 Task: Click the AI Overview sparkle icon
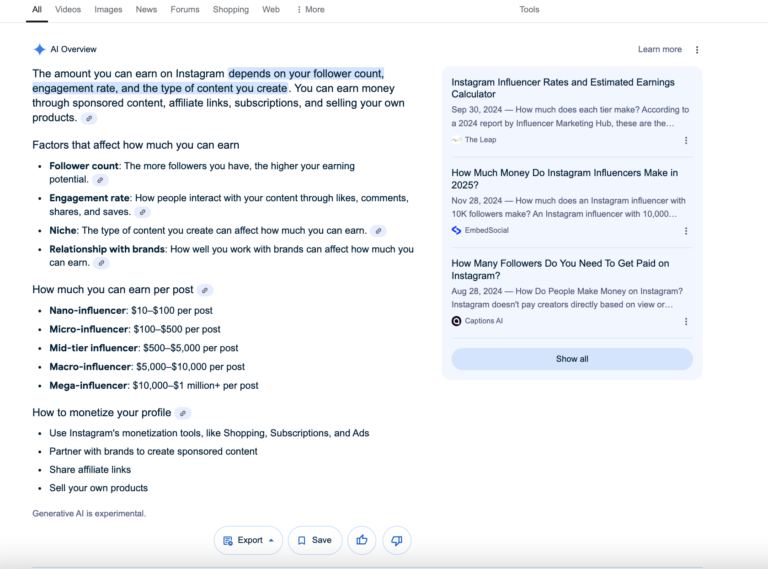click(x=39, y=49)
